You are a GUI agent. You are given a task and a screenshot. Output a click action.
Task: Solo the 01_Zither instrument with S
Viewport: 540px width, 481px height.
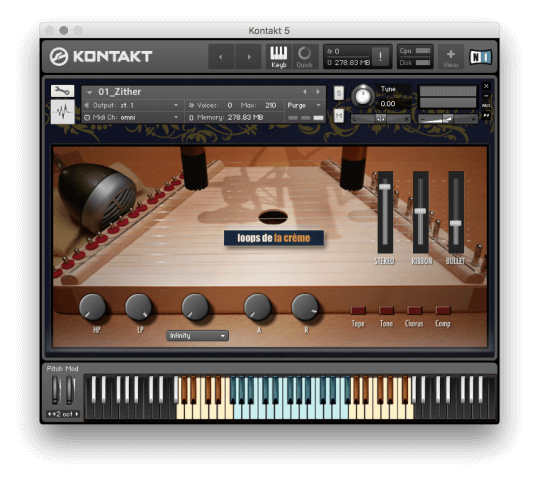(339, 93)
